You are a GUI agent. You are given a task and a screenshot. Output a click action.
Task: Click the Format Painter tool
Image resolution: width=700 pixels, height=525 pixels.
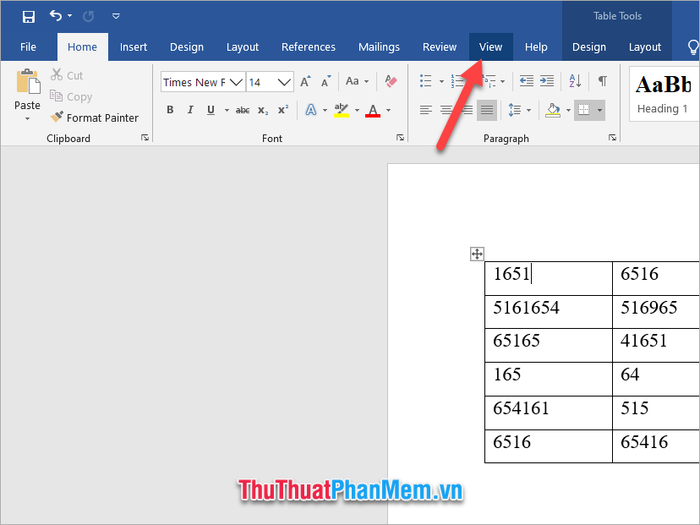pos(95,118)
